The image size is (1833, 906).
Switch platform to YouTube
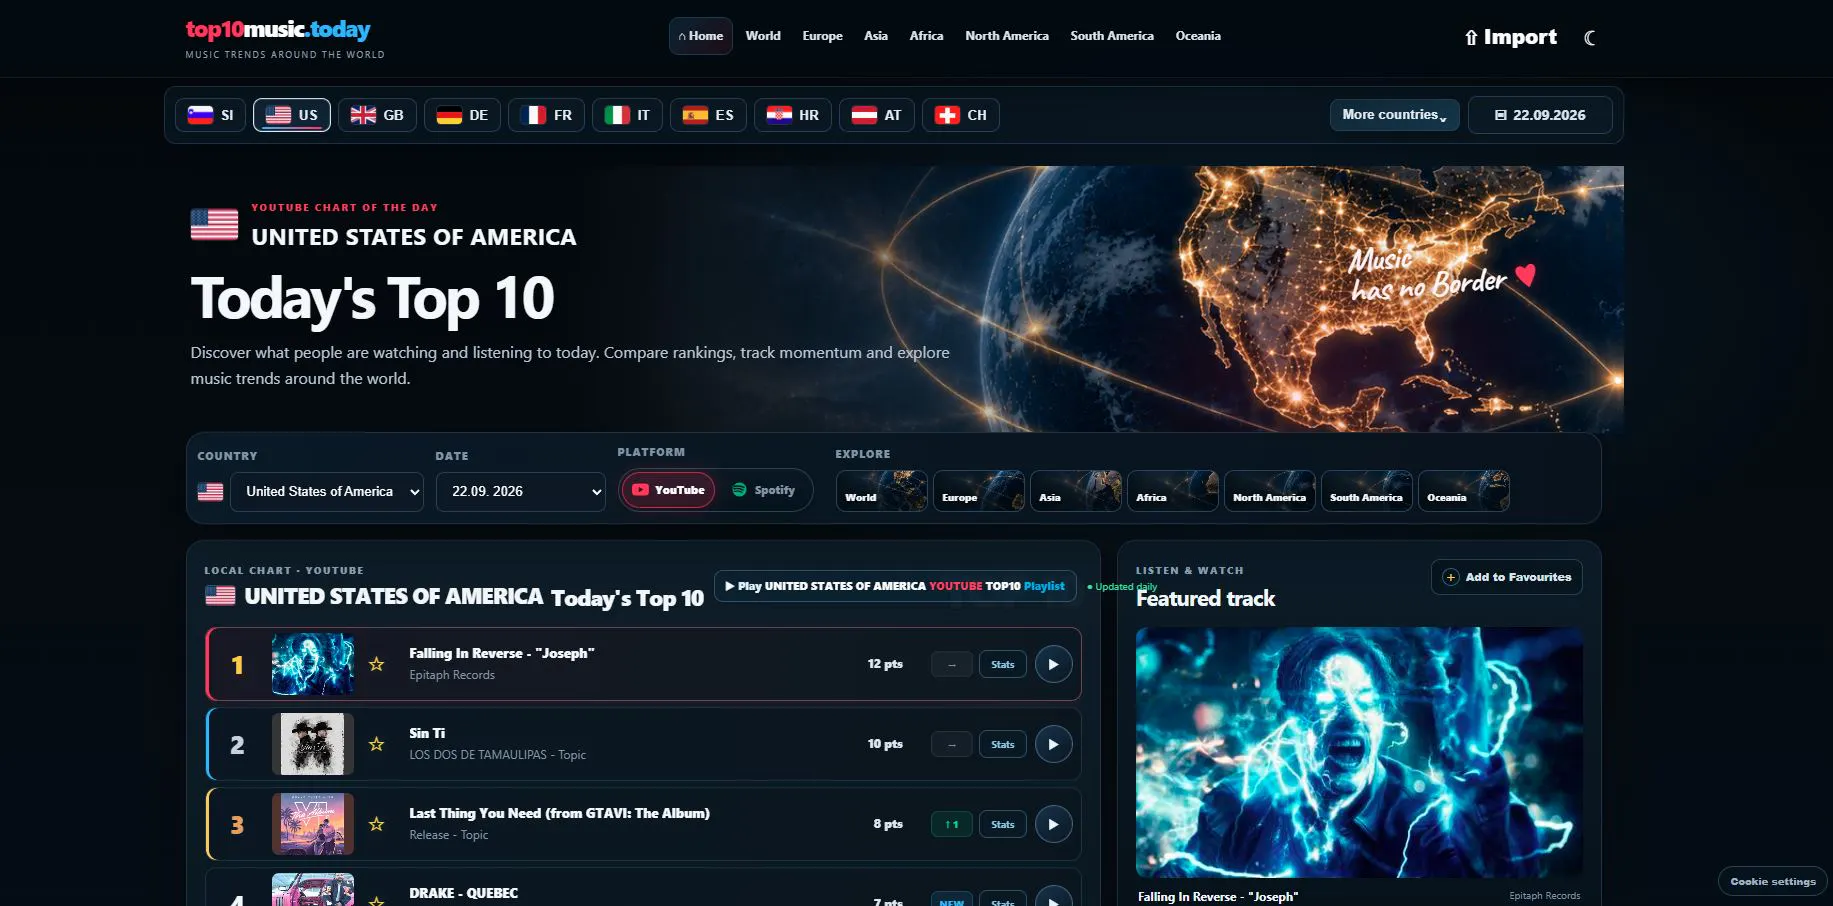click(x=668, y=490)
